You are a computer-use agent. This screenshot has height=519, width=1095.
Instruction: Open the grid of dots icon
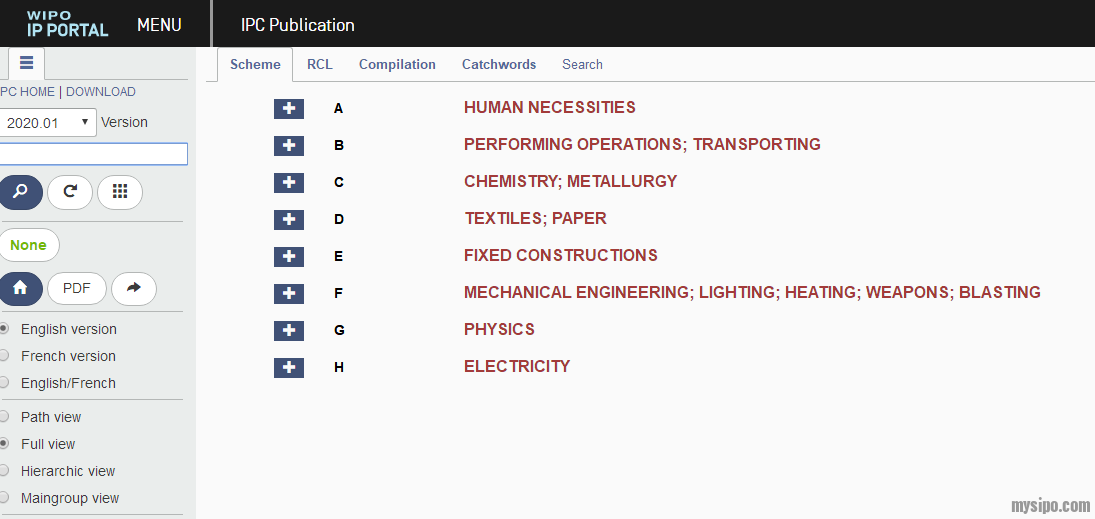pyautogui.click(x=120, y=192)
